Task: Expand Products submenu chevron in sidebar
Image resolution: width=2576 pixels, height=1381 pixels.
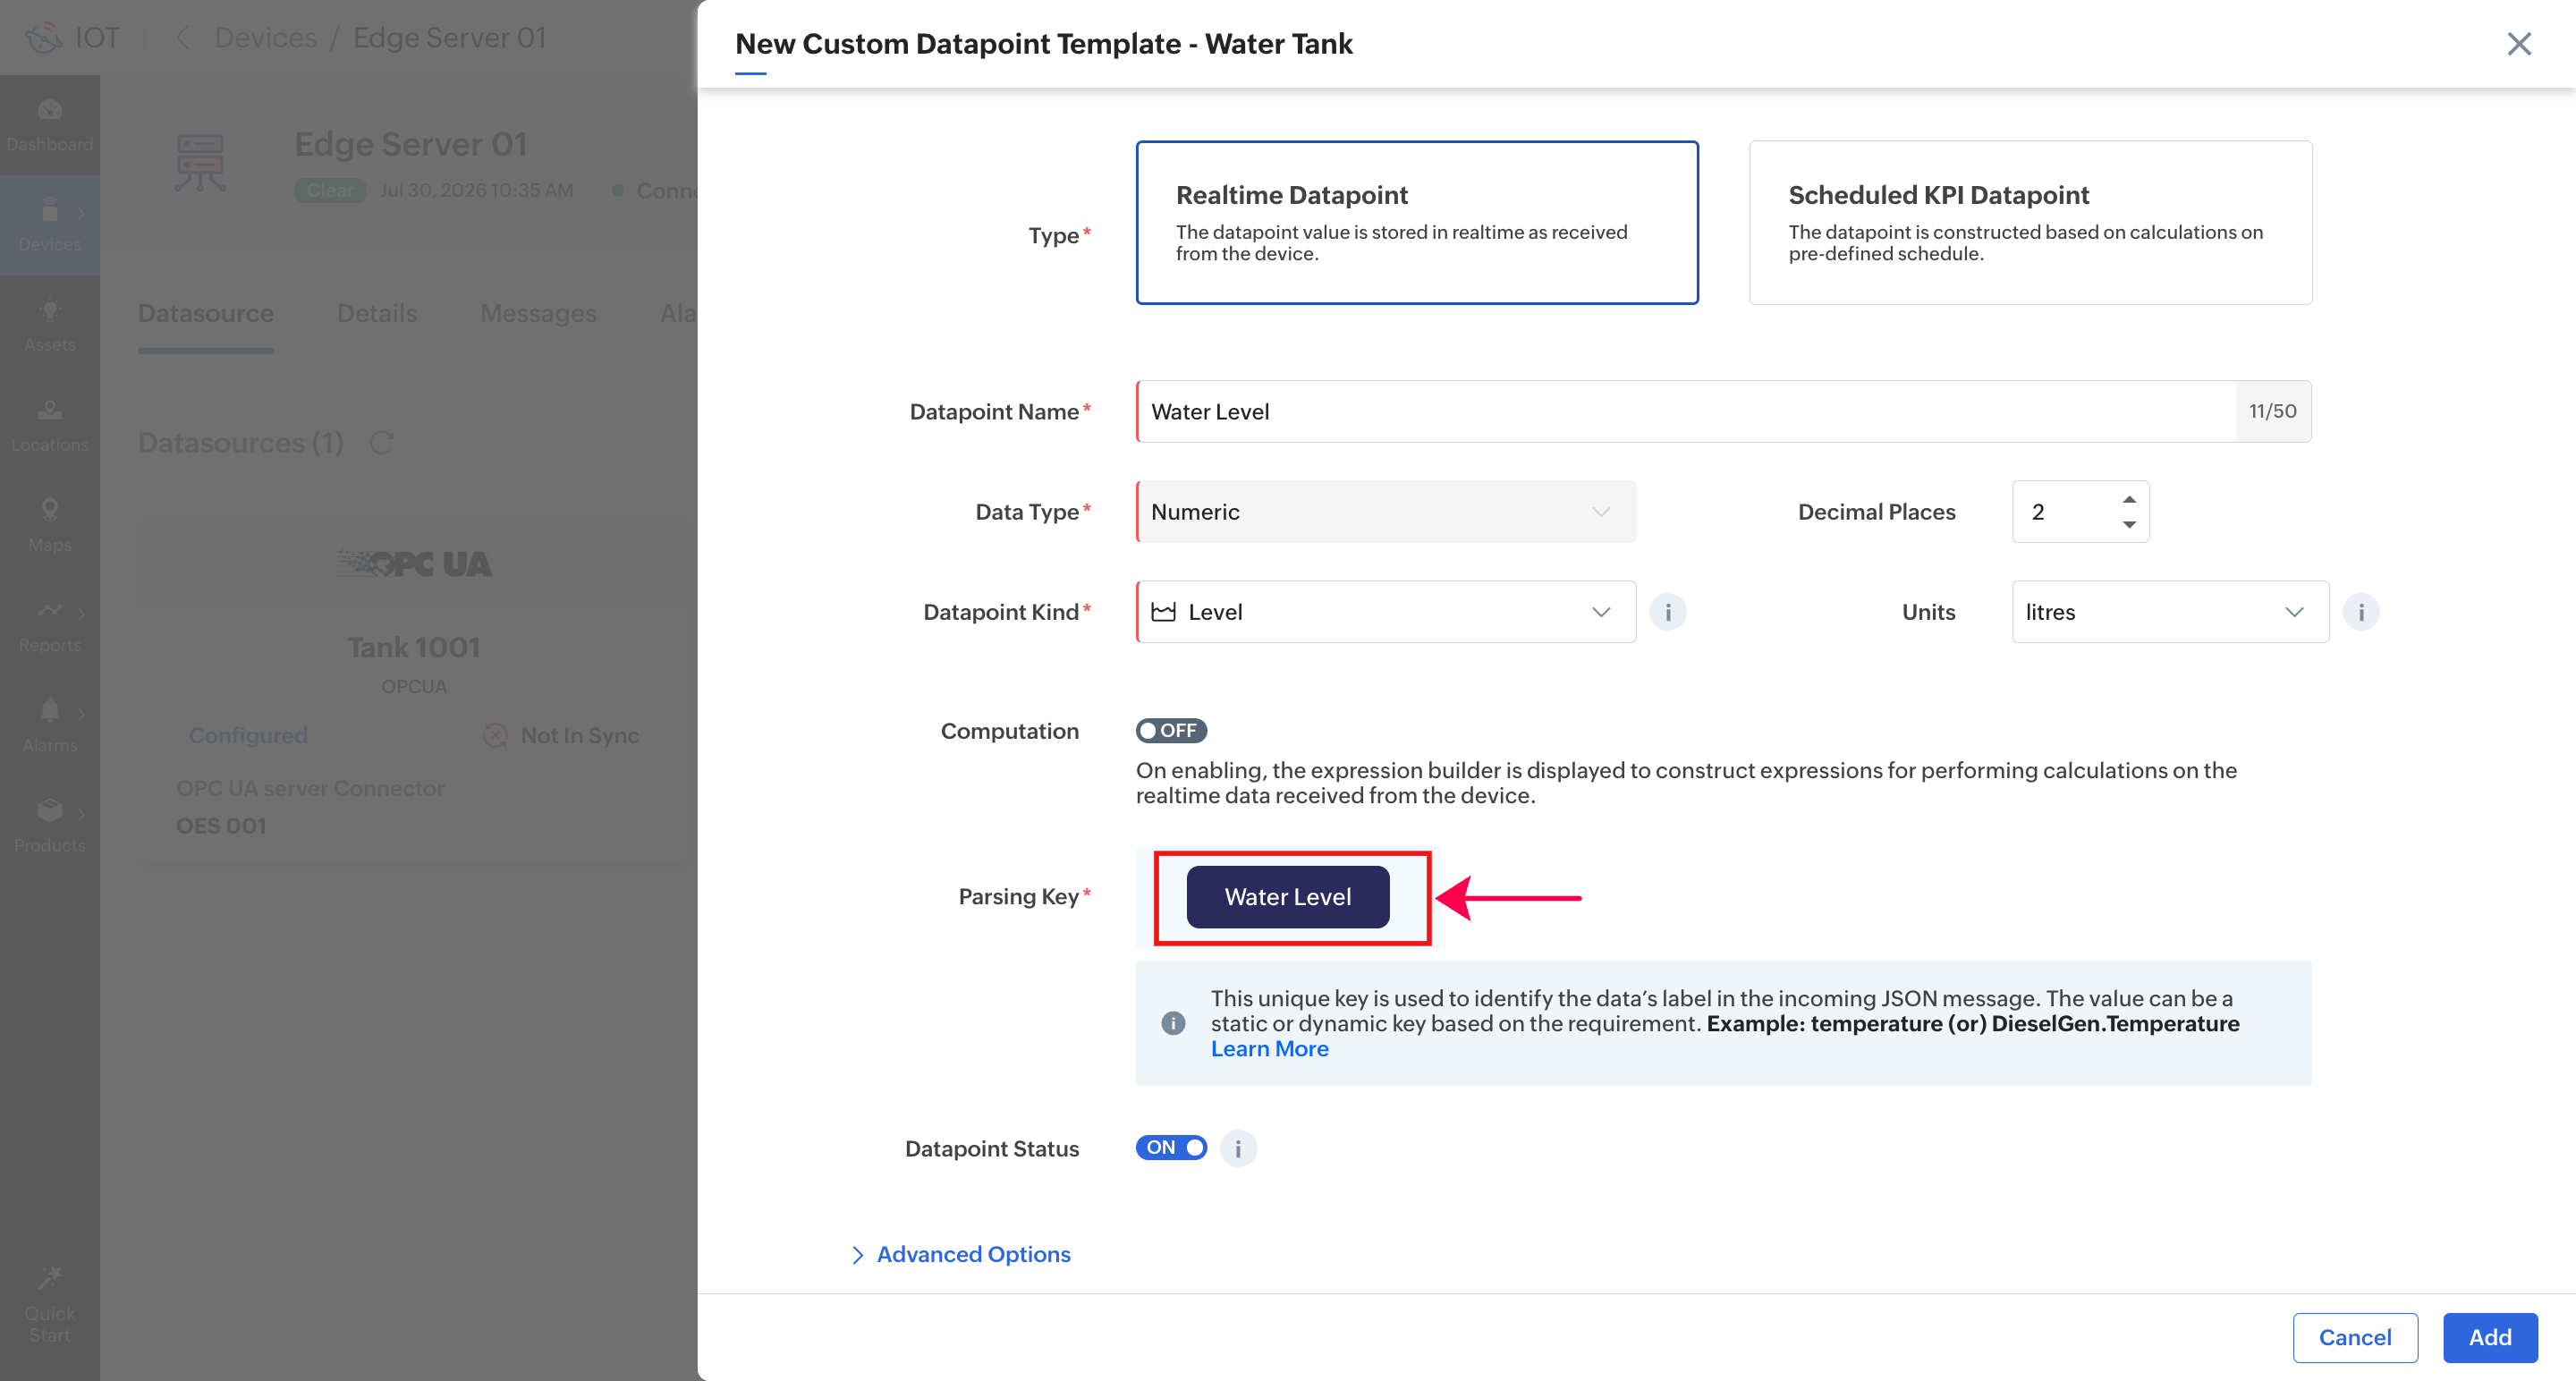Action: click(81, 813)
